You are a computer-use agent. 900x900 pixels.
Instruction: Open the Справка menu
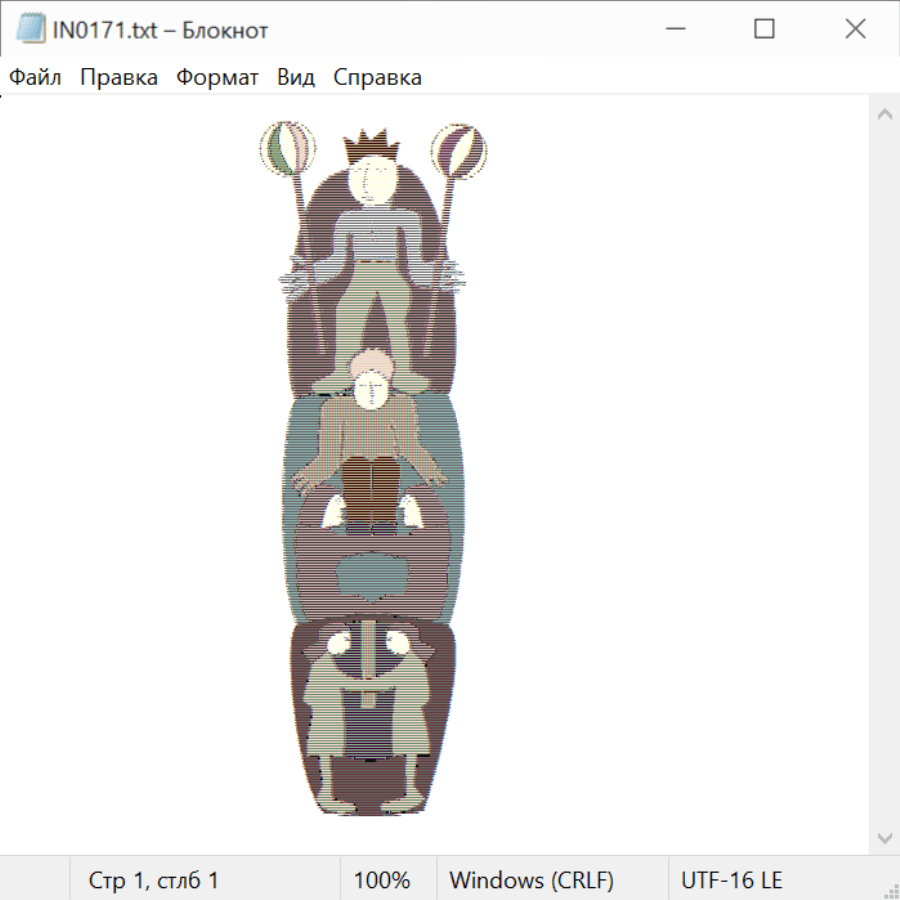click(x=377, y=78)
